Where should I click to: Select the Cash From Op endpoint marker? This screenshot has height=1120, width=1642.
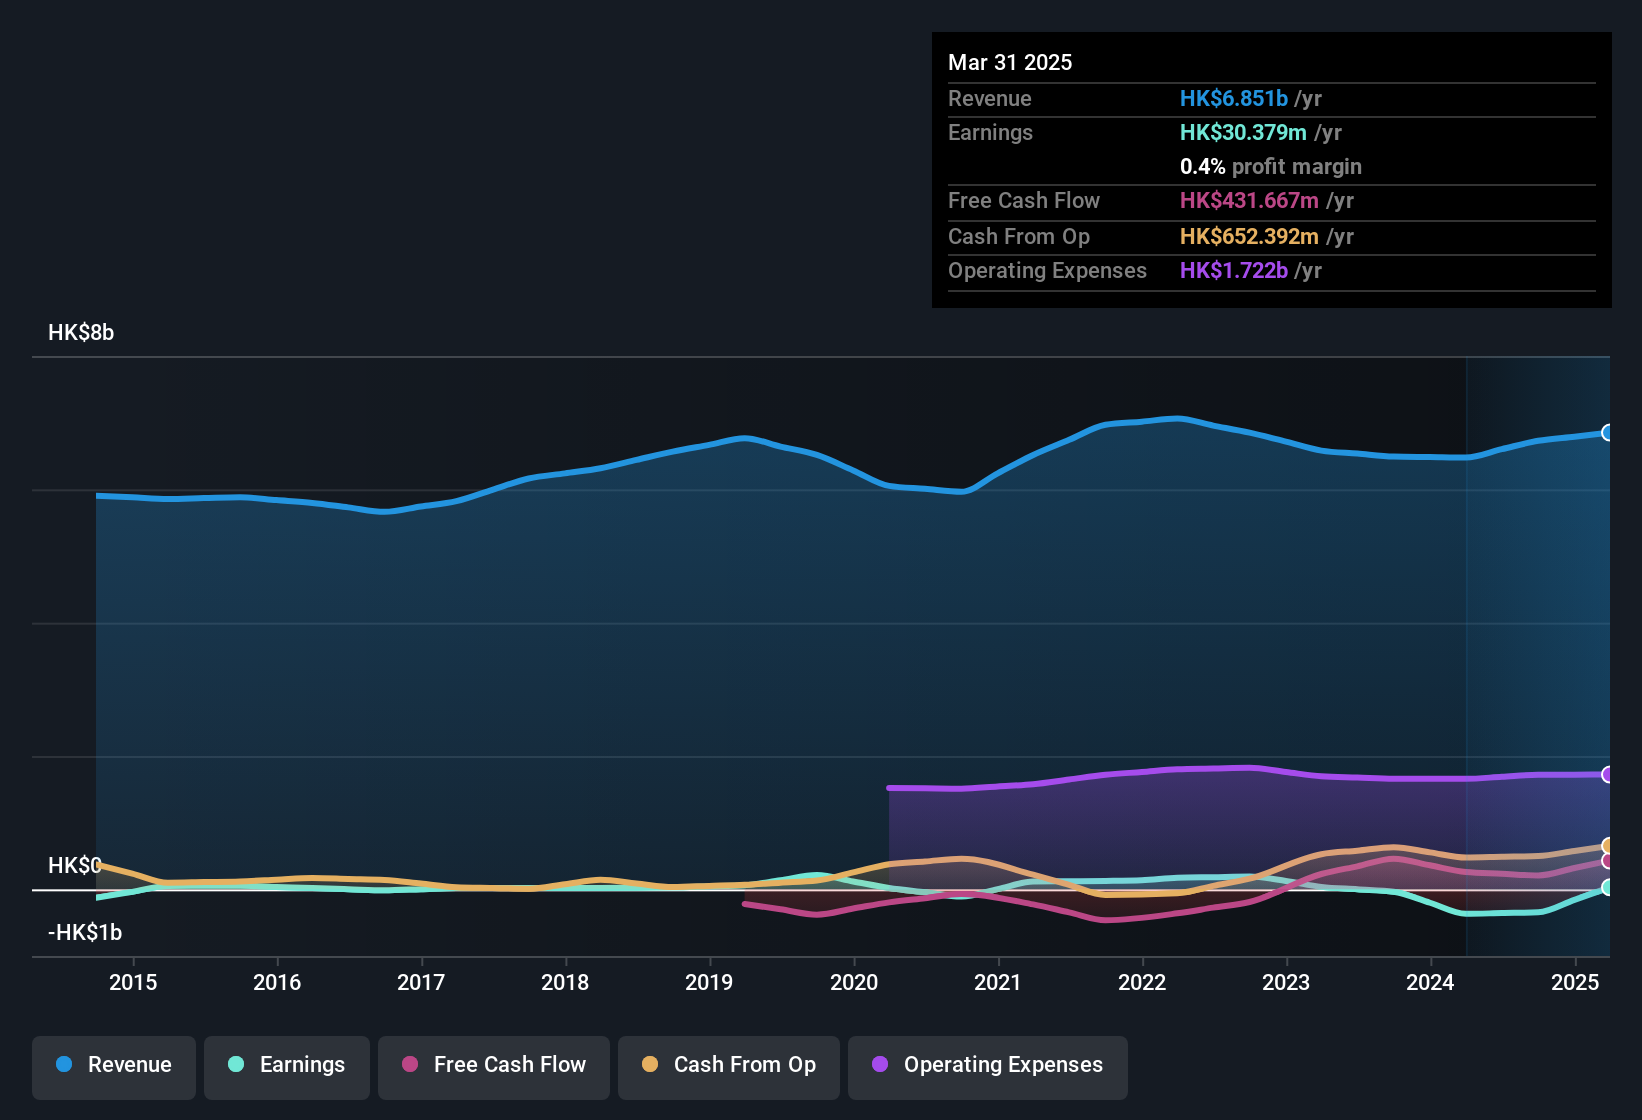pos(1608,845)
